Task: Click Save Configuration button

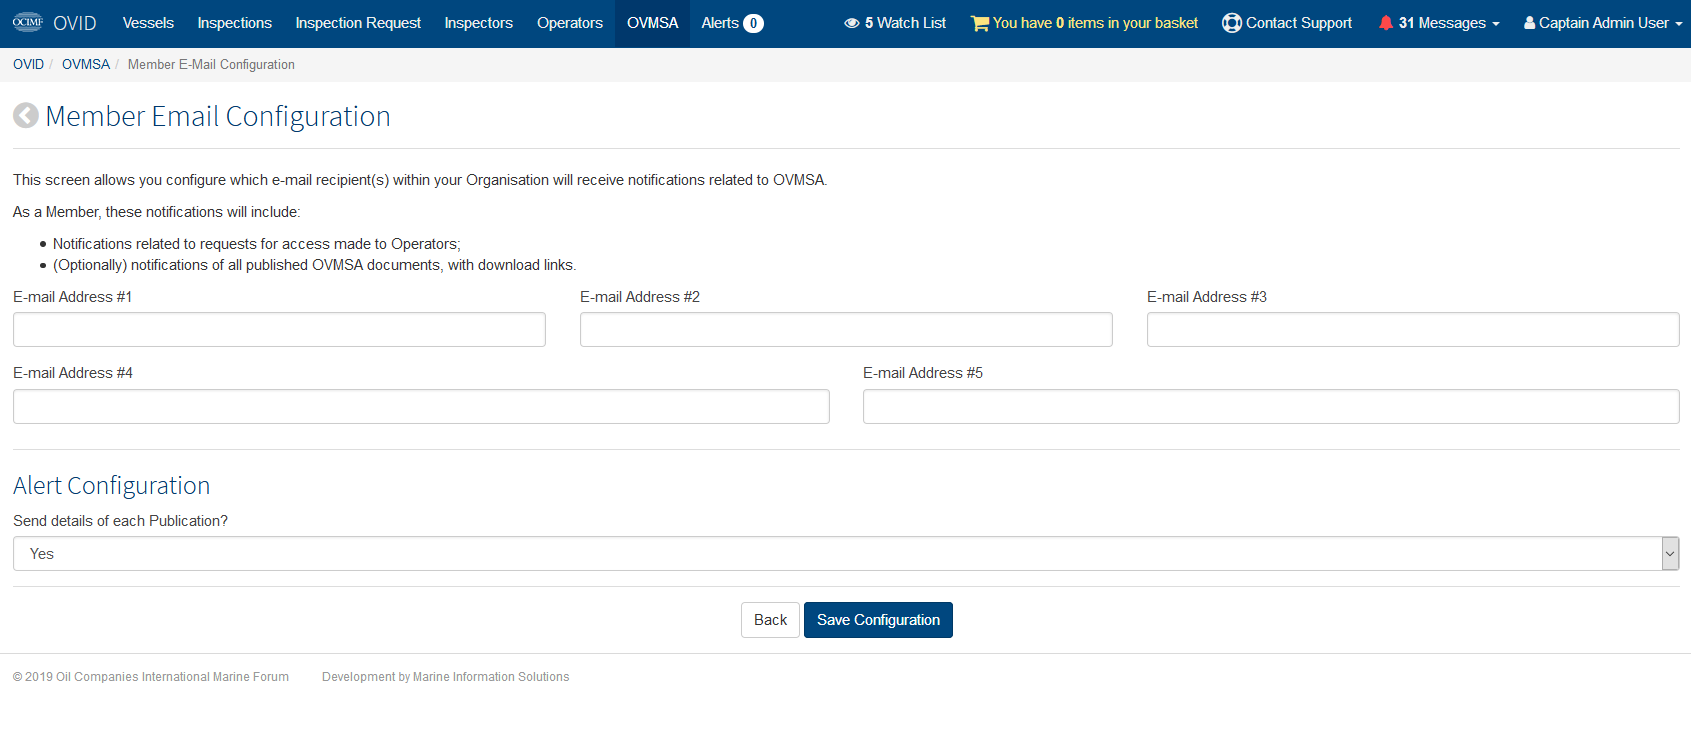Action: tap(878, 620)
